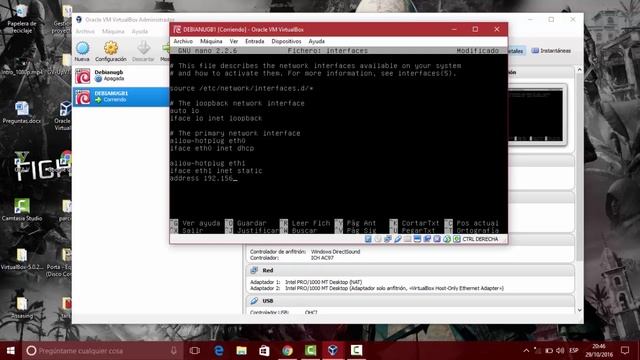Click Cortana microphone icon in search box
The image size is (640, 360).
(x=173, y=350)
